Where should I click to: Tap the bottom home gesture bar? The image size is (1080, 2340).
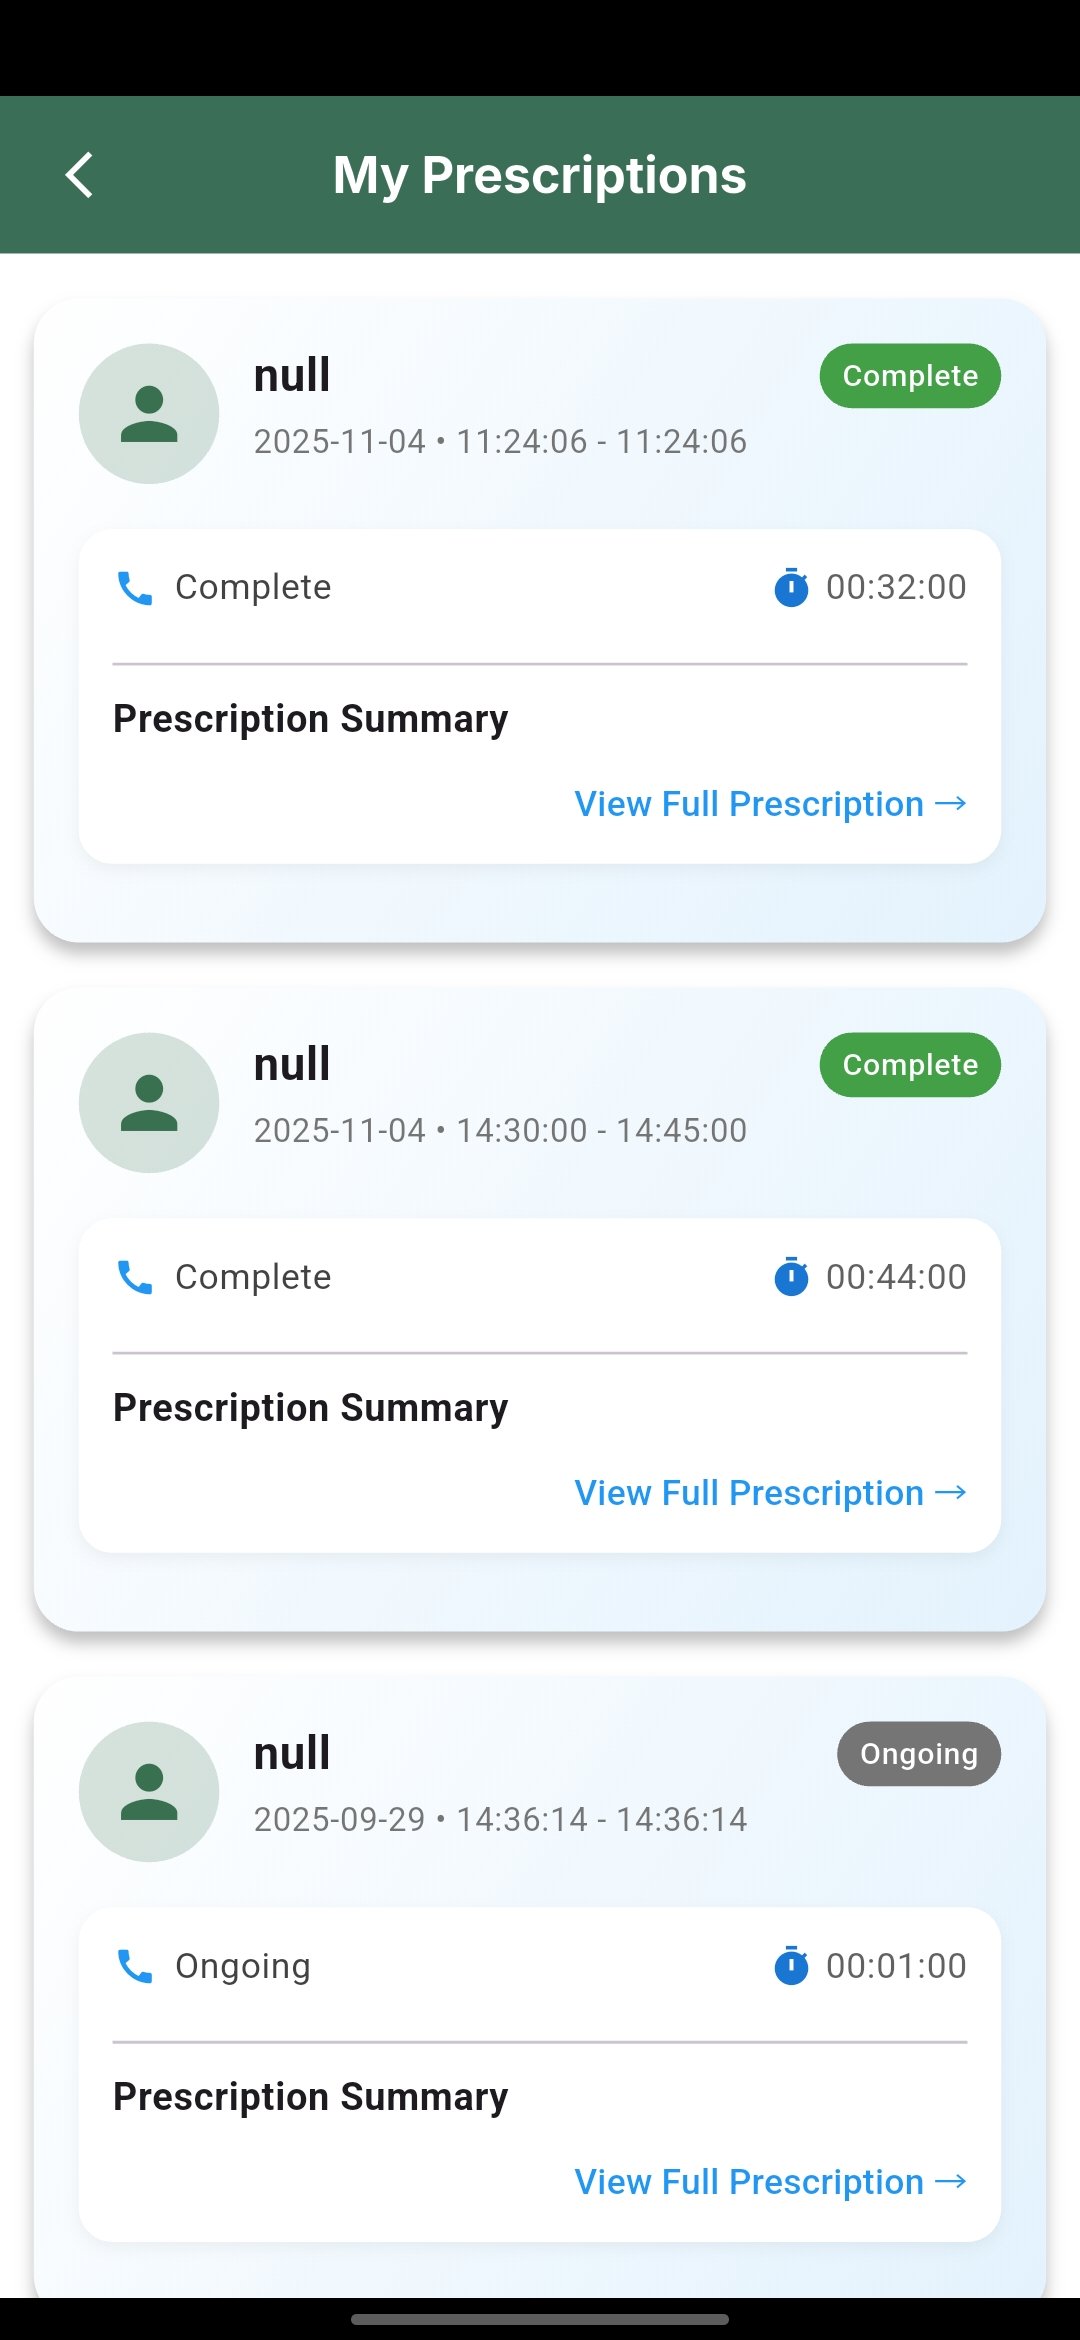pyautogui.click(x=540, y=2319)
